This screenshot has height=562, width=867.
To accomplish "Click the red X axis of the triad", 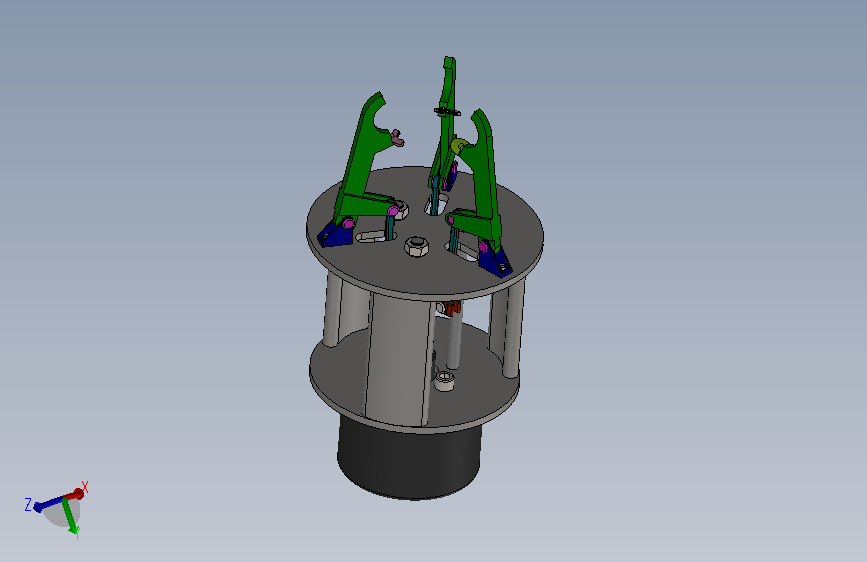I will coord(76,493).
